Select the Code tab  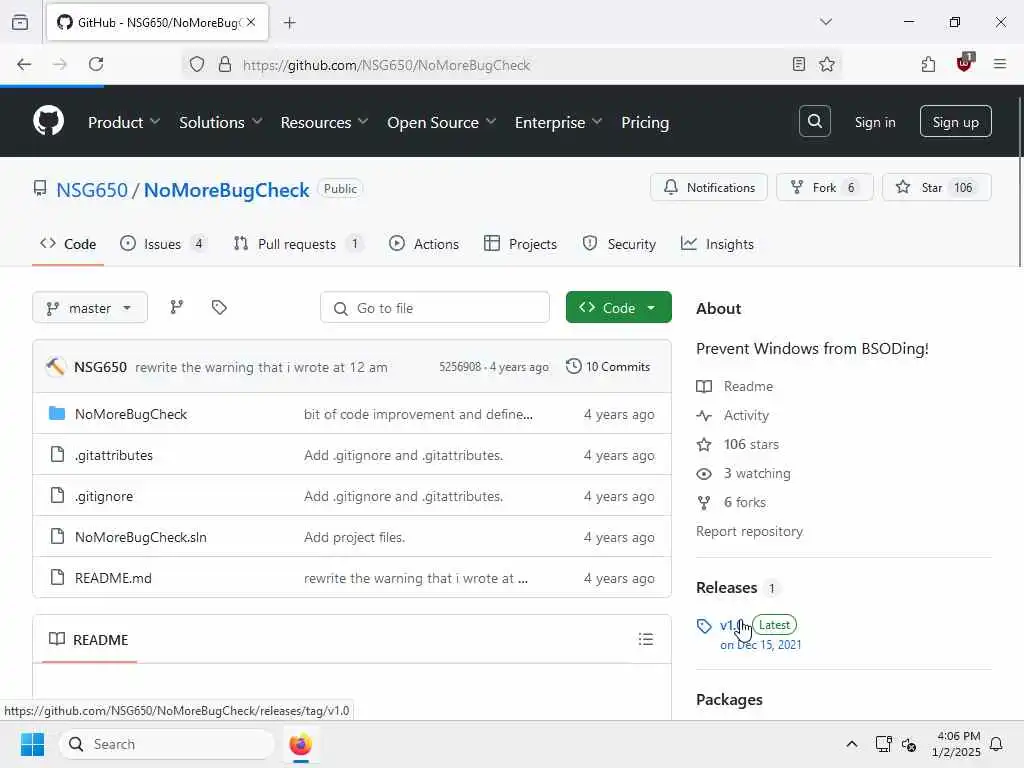point(68,244)
